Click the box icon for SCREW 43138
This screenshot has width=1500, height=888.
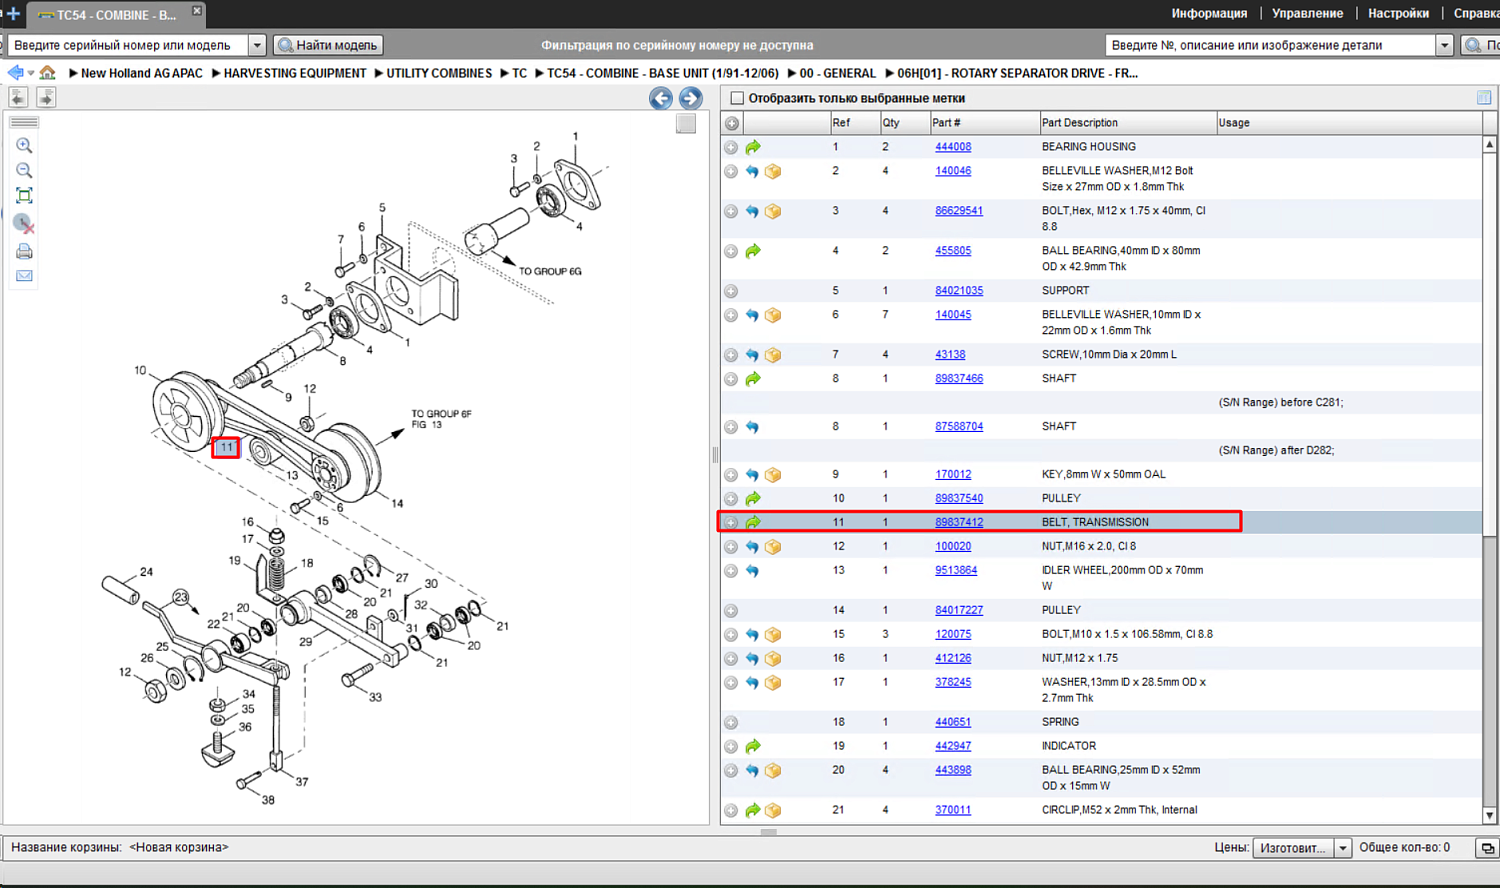[x=773, y=355]
